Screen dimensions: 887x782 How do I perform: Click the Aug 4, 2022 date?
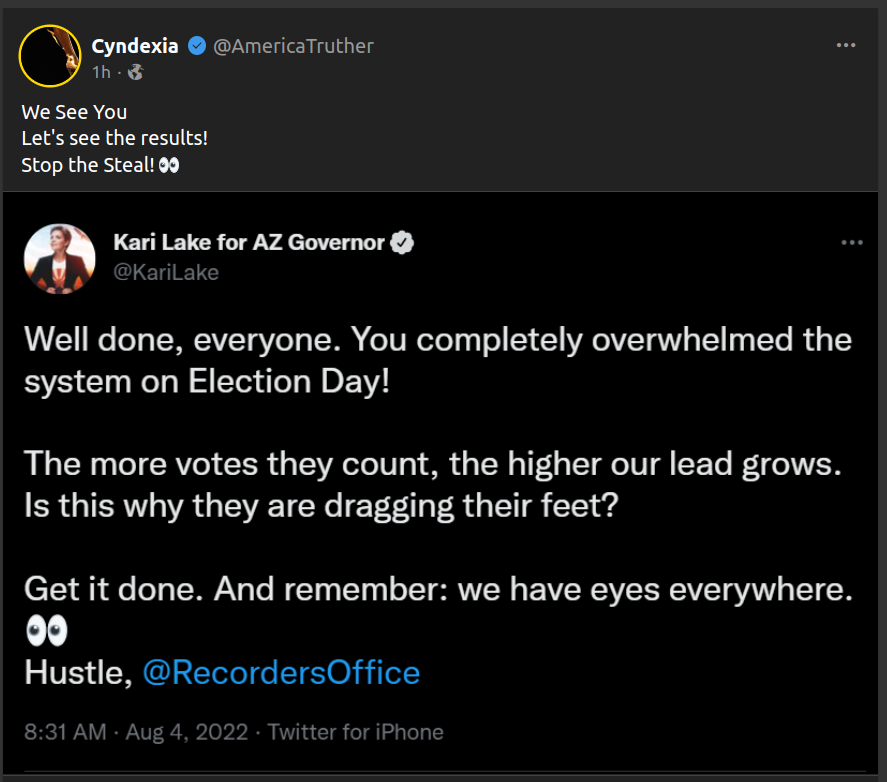pos(187,732)
